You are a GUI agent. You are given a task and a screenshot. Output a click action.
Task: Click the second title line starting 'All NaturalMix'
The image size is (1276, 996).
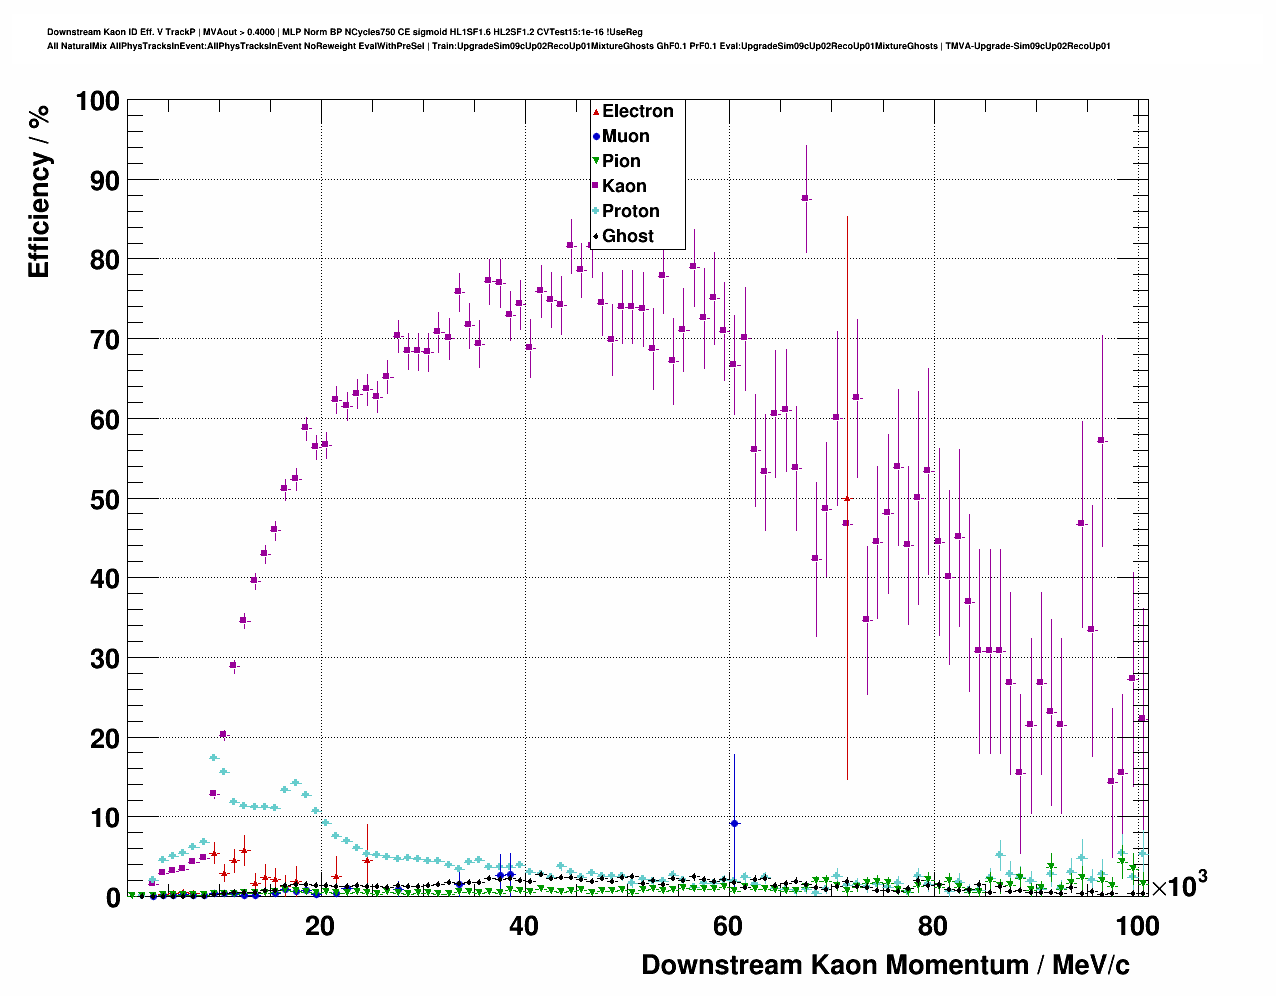tap(579, 46)
